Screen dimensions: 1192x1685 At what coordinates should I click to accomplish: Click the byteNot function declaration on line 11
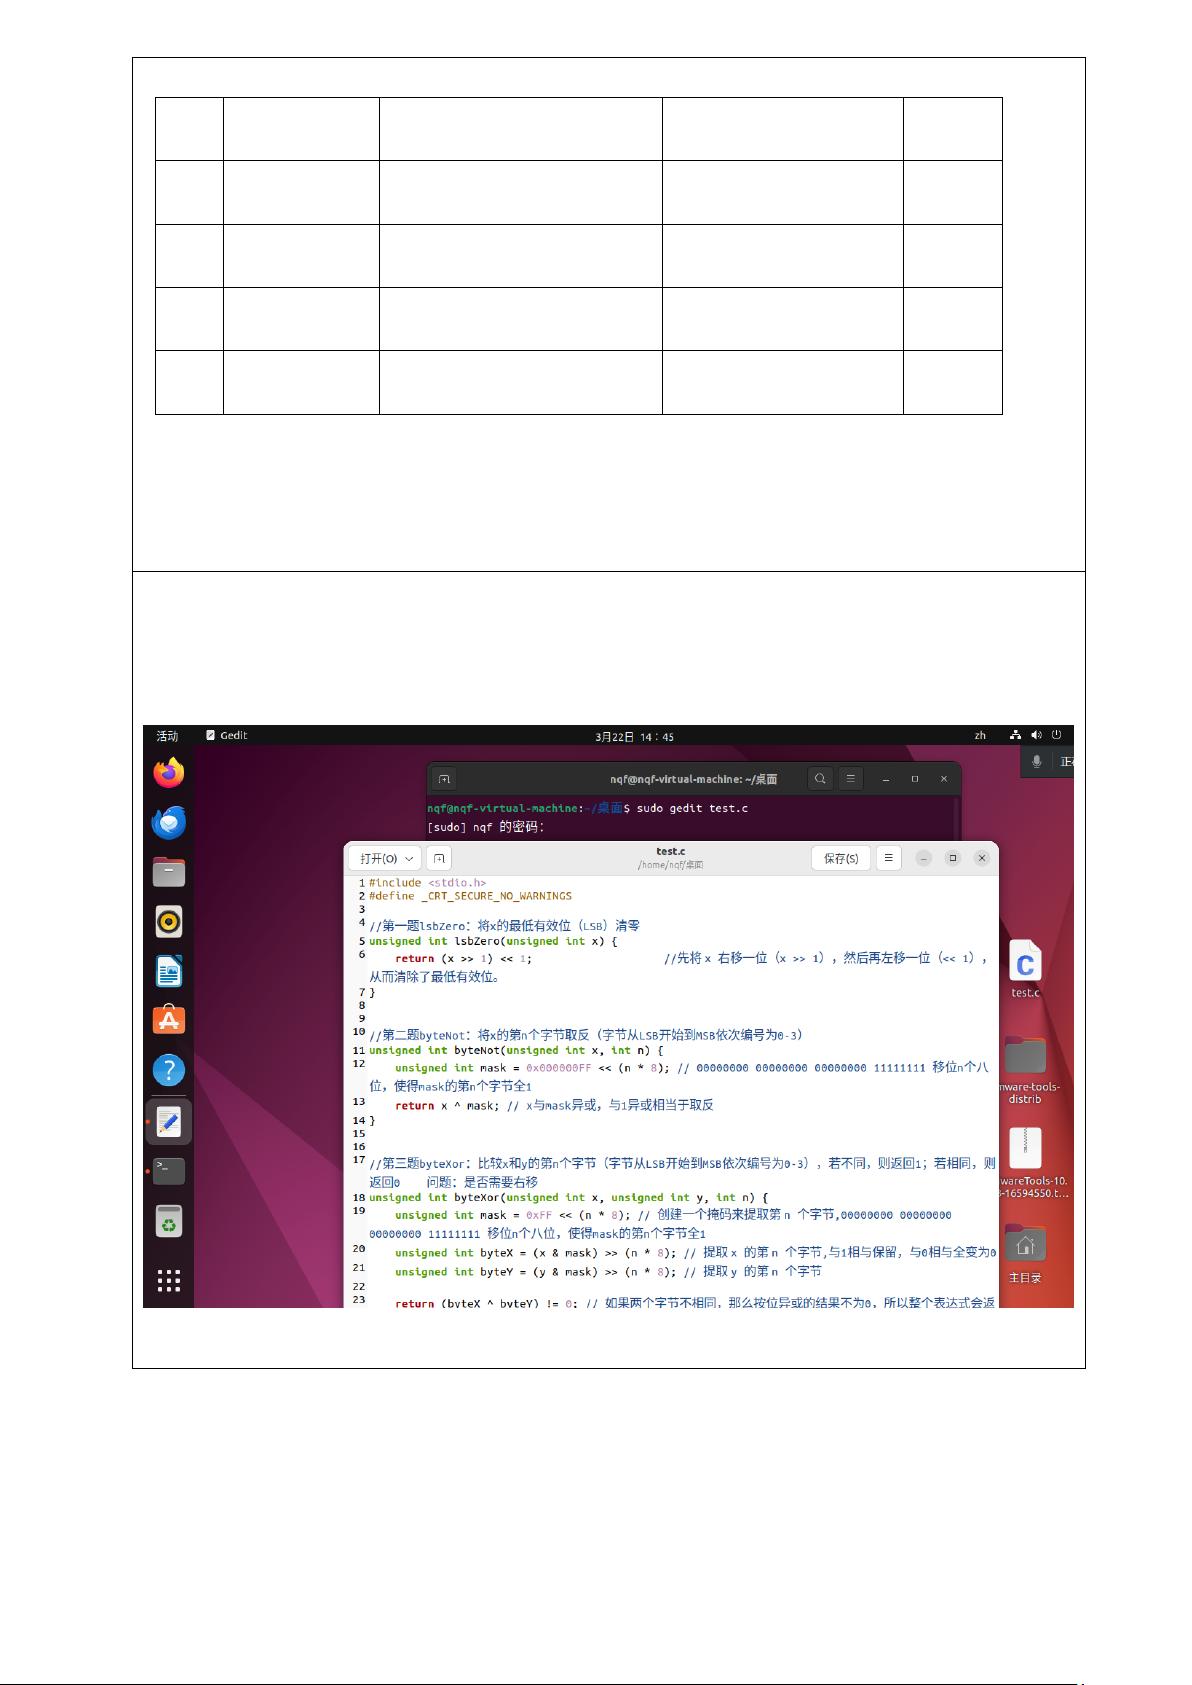tap(516, 1050)
